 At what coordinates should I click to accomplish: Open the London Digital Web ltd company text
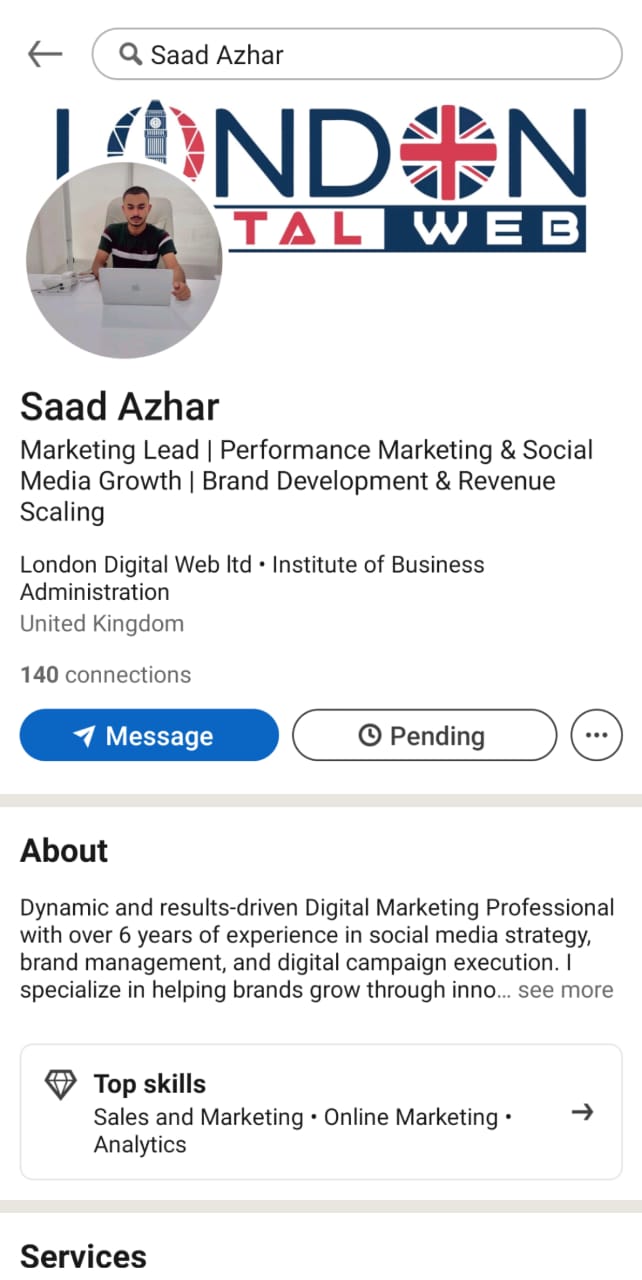coord(136,564)
